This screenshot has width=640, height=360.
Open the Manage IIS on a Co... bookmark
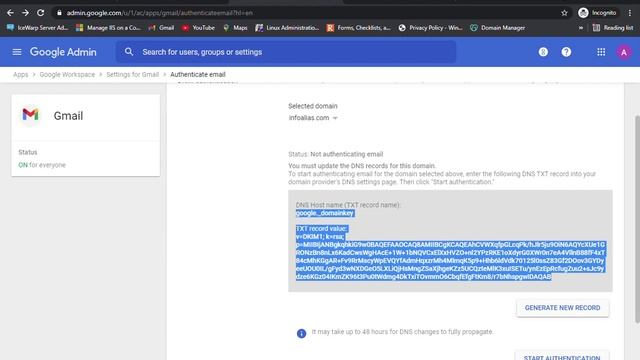pyautogui.click(x=108, y=28)
